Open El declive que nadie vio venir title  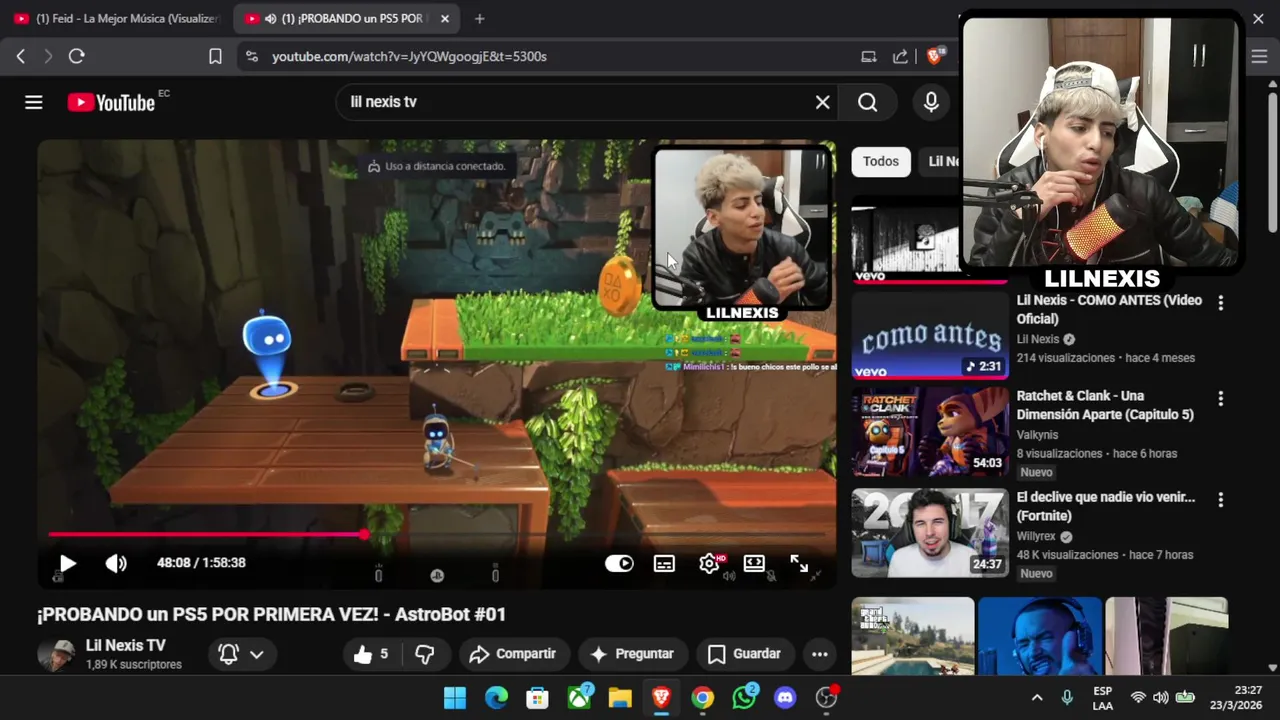[x=1105, y=506]
